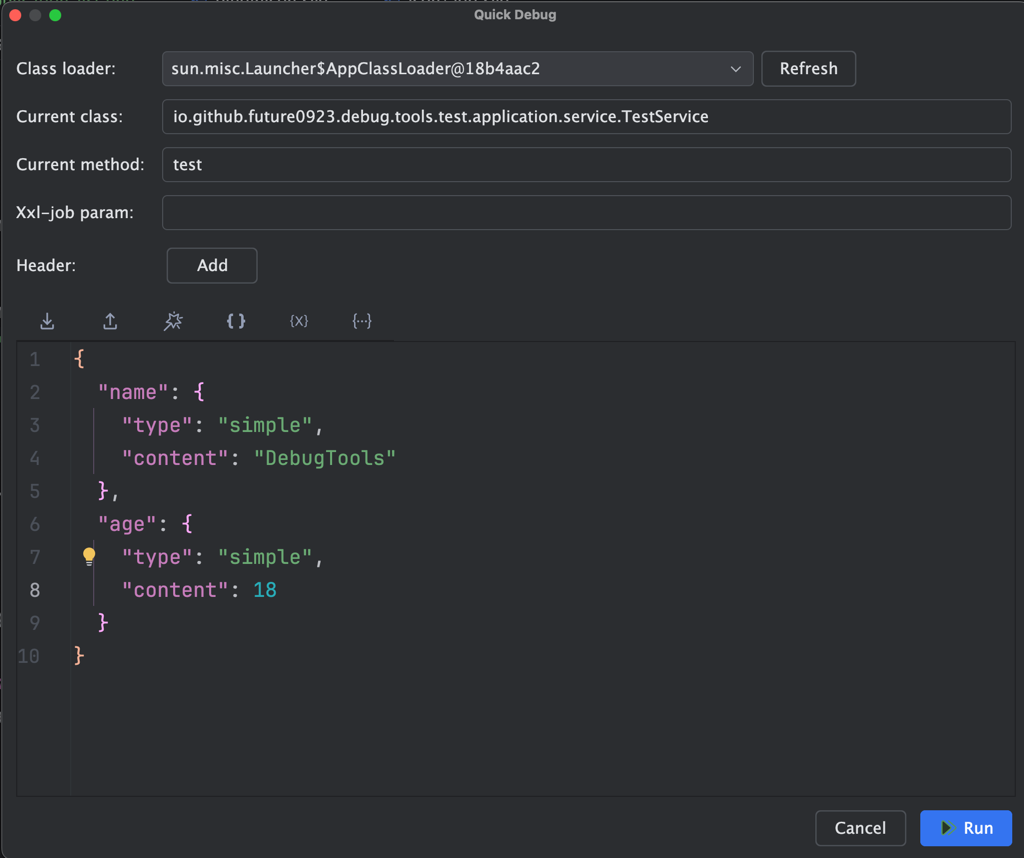Click the green maximize window button
The image size is (1024, 858).
[56, 15]
